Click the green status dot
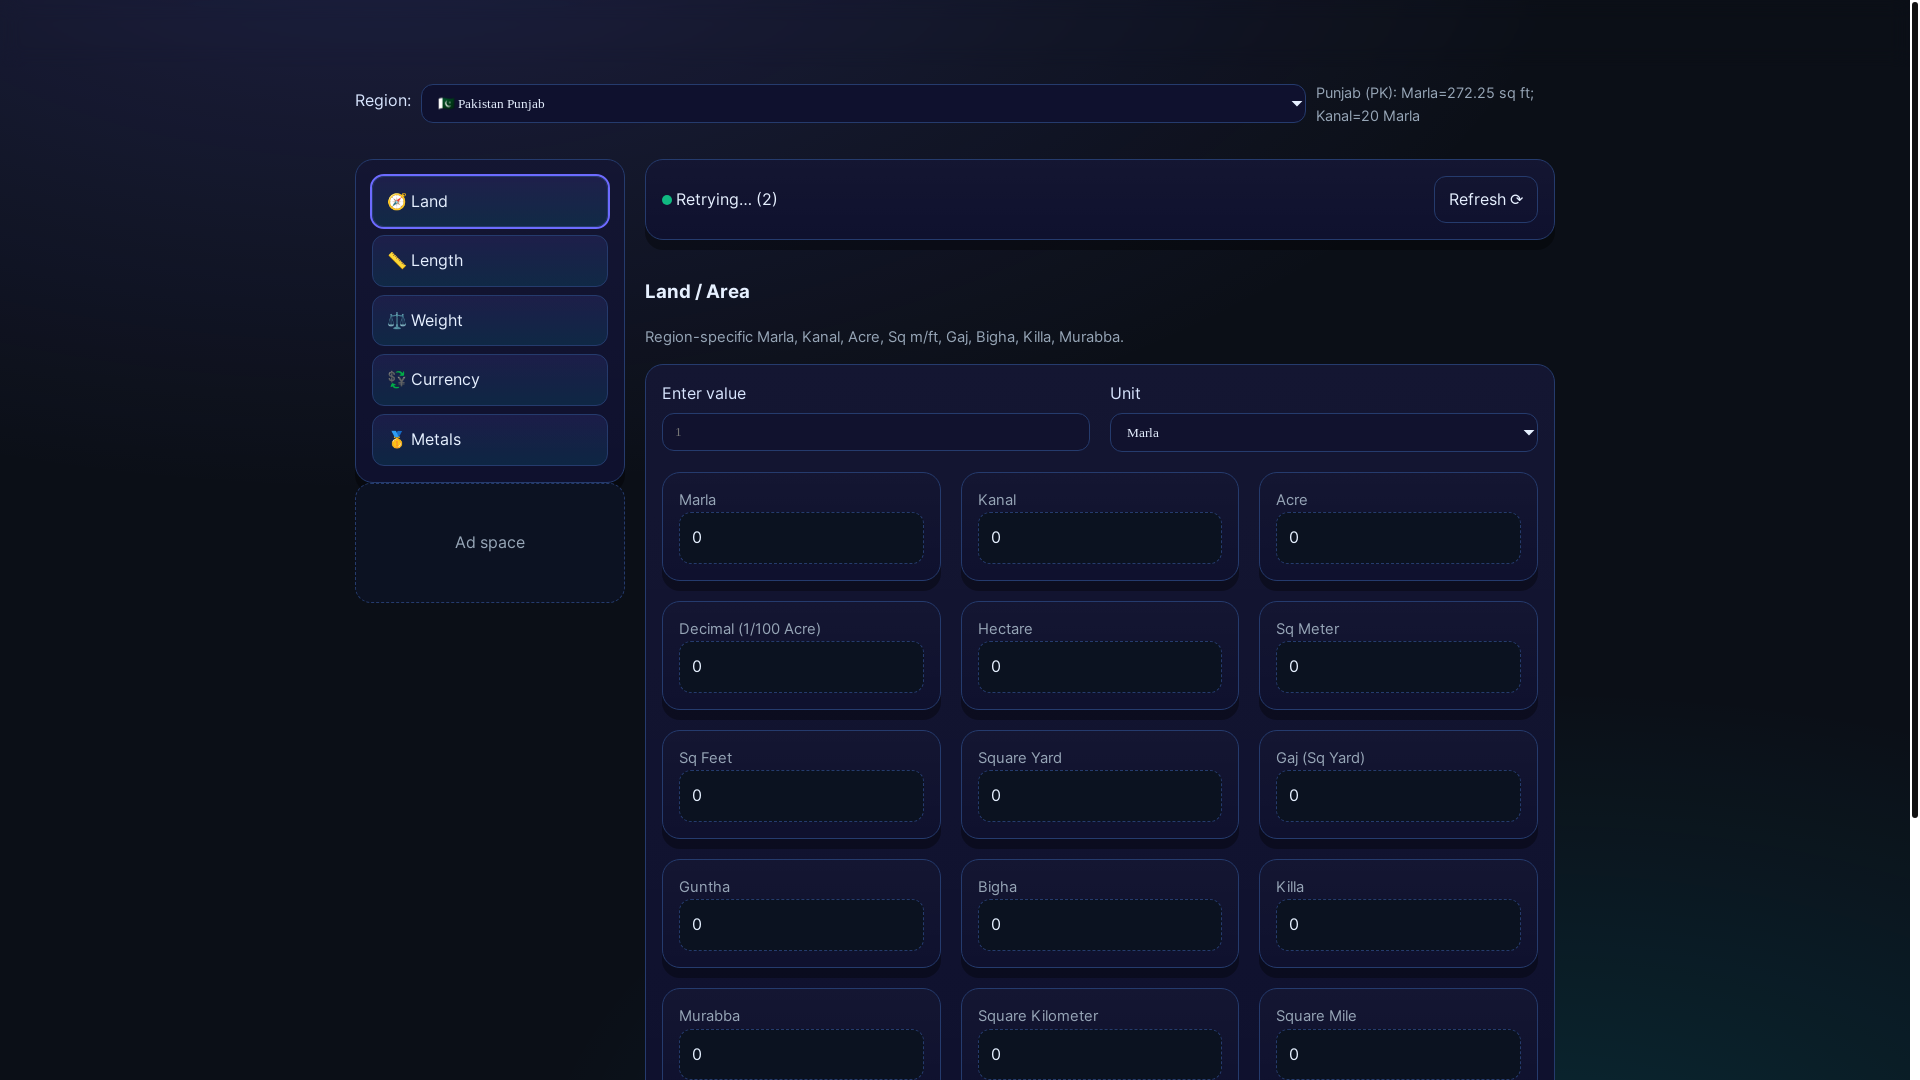This screenshot has height=1080, width=1920. pos(667,200)
